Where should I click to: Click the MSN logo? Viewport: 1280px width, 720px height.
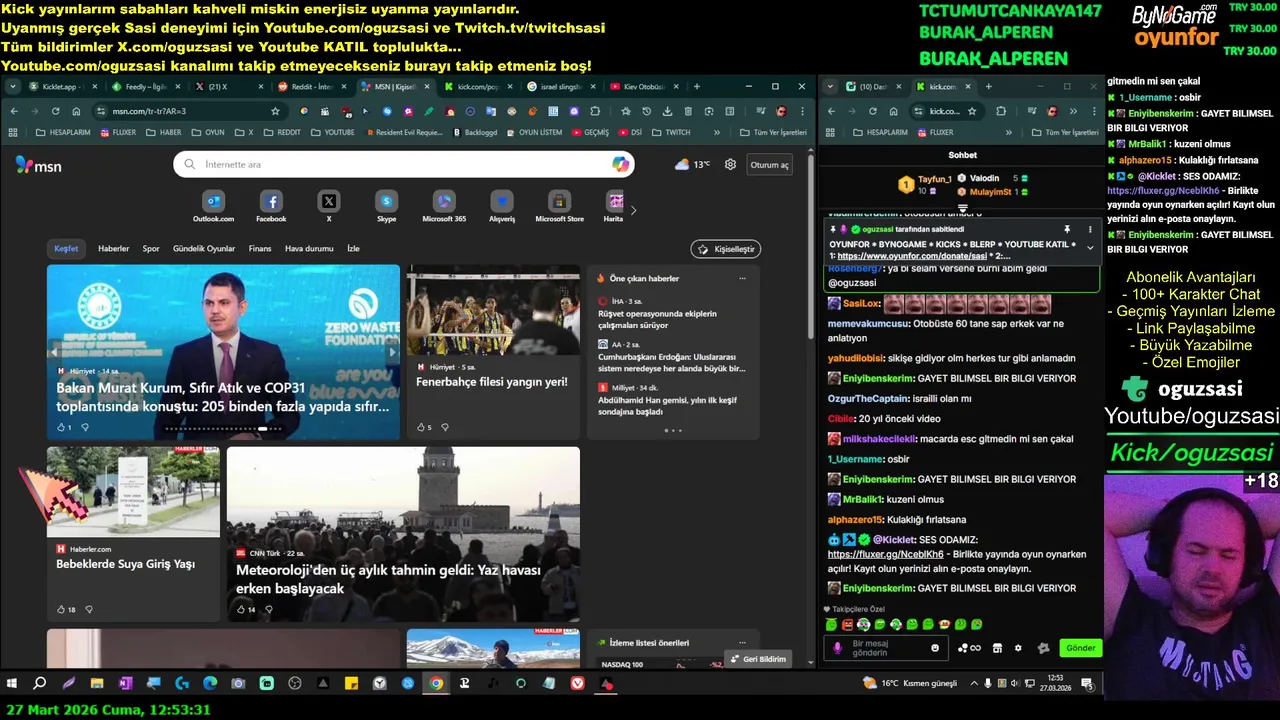click(x=38, y=165)
